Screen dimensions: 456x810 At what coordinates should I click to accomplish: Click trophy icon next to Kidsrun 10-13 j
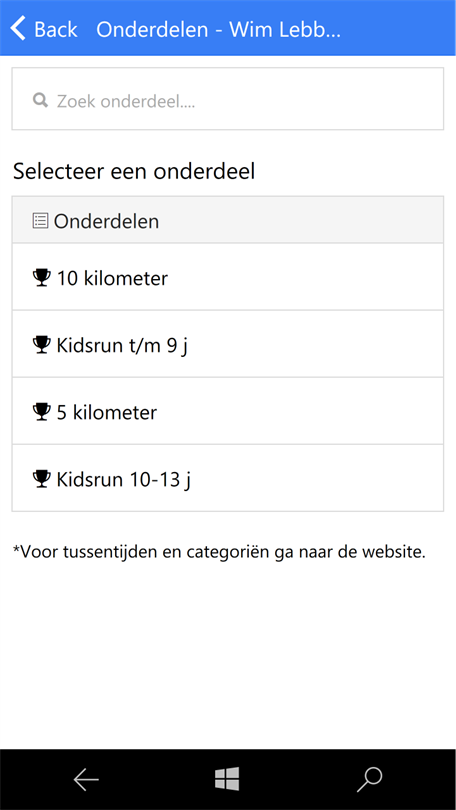click(x=41, y=479)
